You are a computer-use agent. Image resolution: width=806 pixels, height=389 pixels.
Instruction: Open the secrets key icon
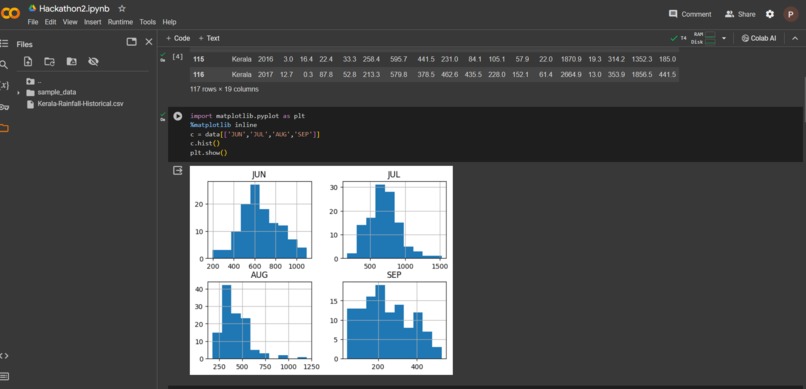pos(4,107)
